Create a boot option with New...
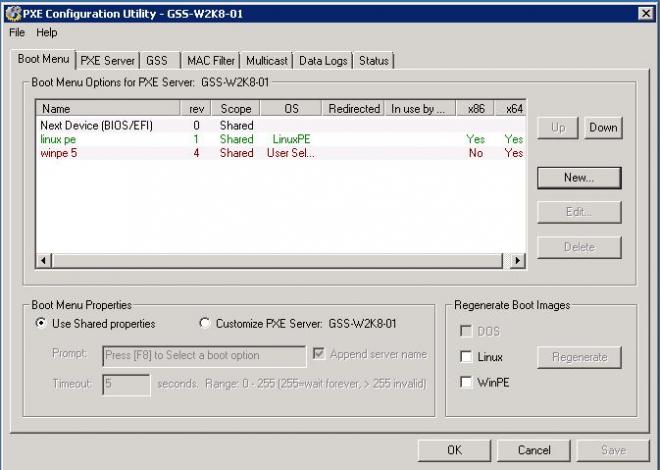 pyautogui.click(x=579, y=178)
